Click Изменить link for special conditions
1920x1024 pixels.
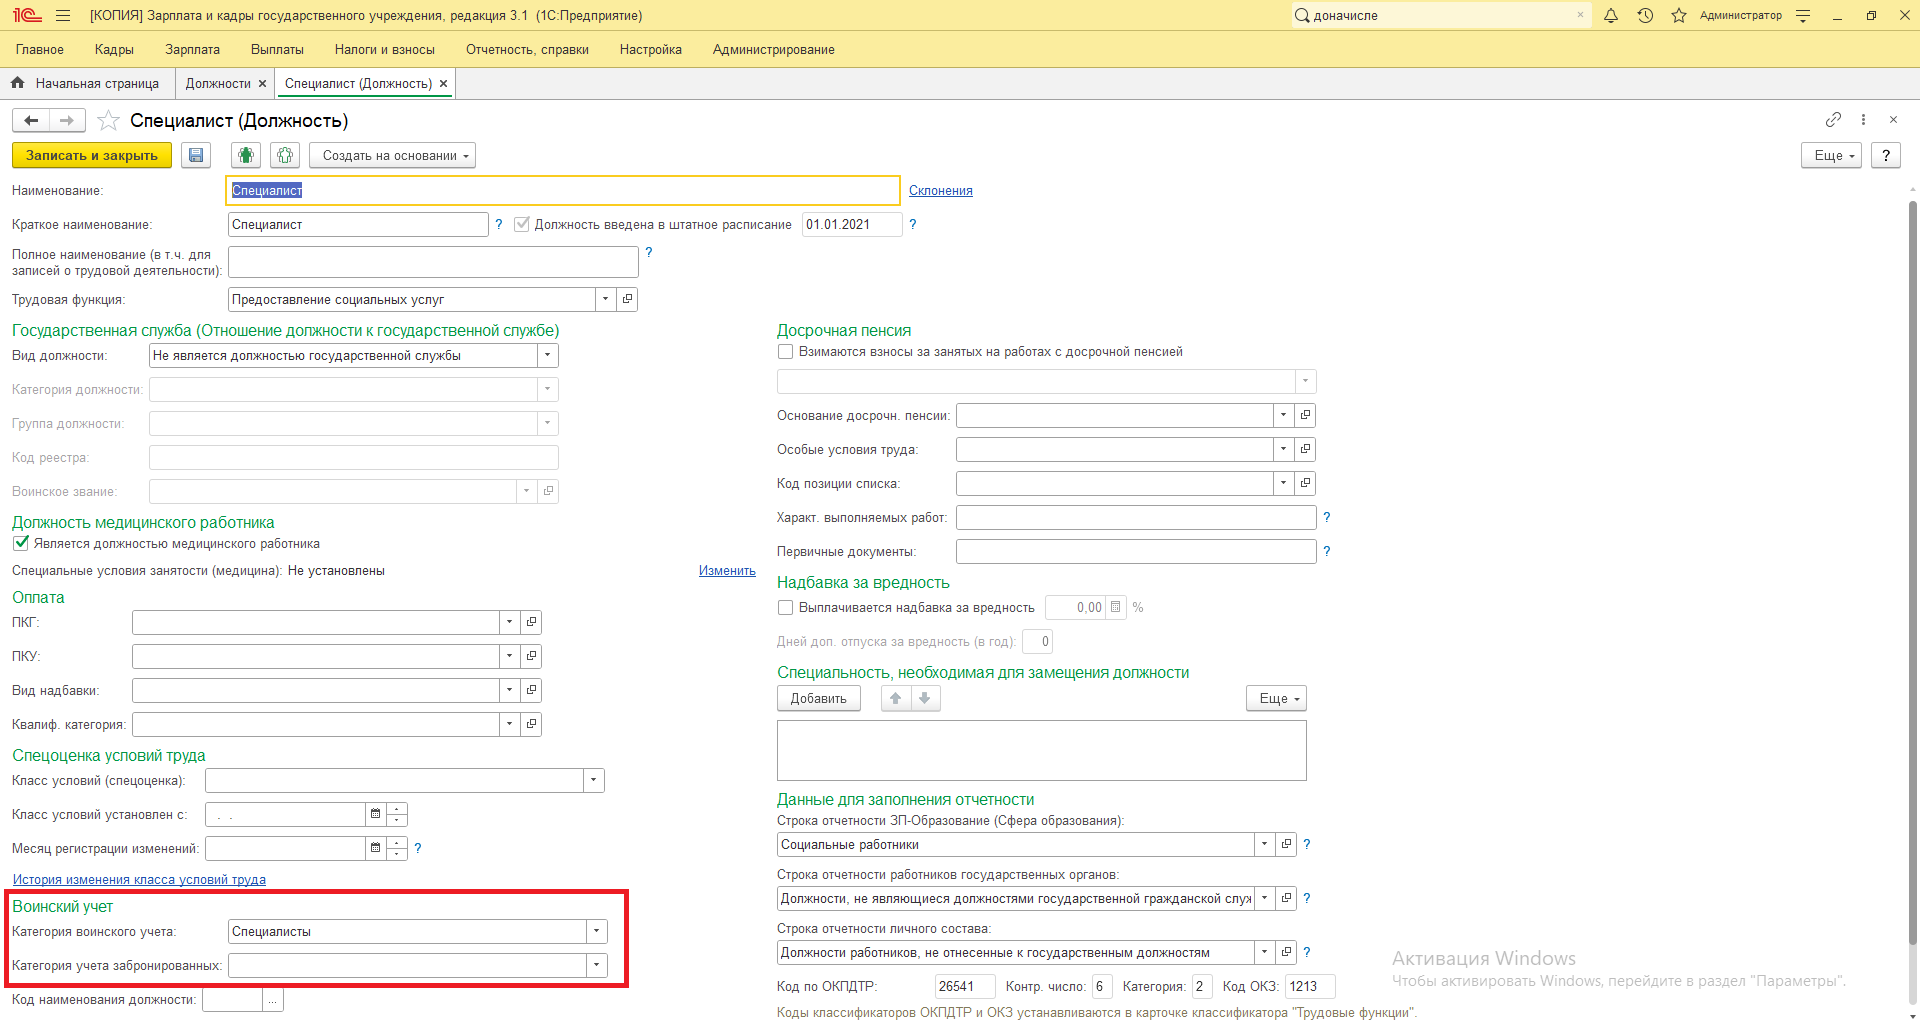727,570
